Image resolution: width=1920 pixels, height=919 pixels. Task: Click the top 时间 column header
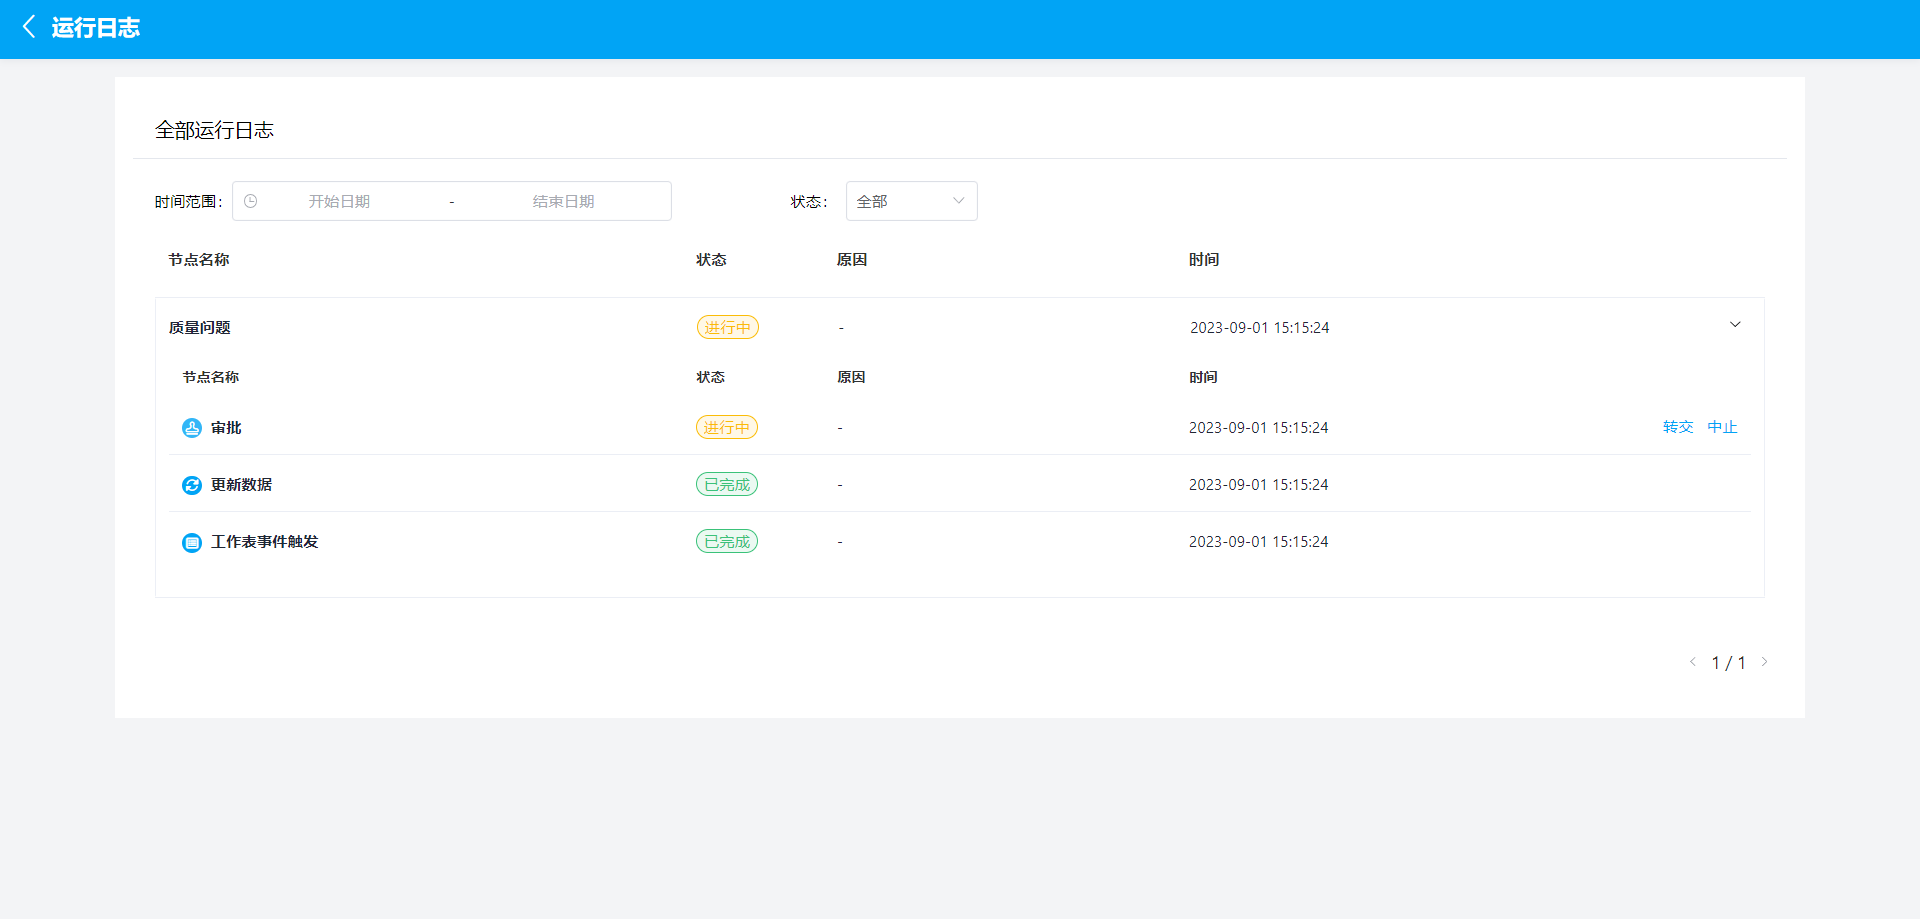1204,259
